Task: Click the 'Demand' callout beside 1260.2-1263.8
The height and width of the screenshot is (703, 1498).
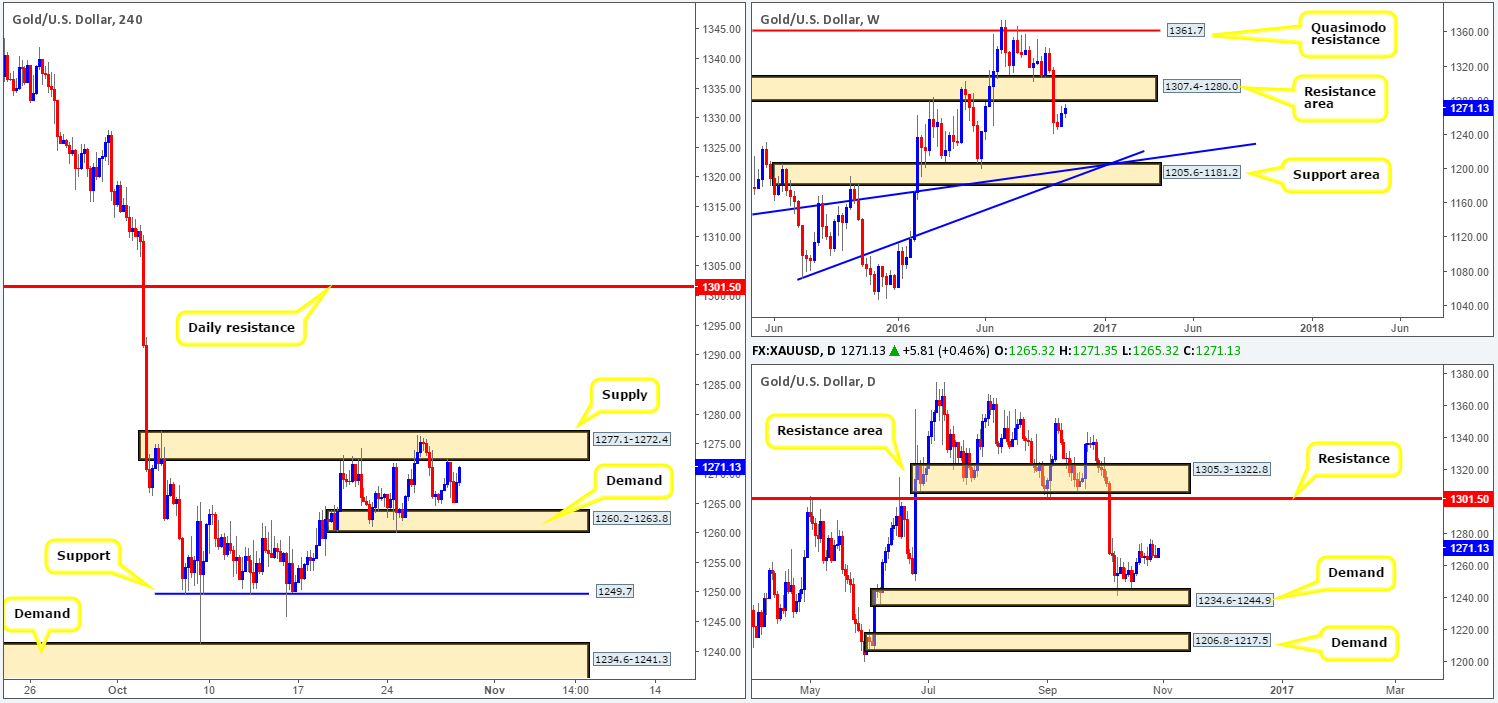Action: [633, 481]
